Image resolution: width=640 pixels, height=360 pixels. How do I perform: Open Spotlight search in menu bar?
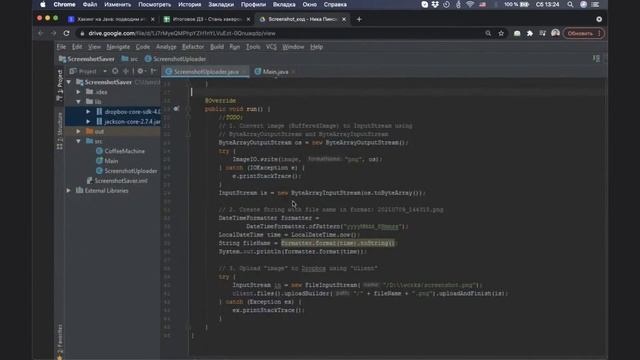pos(570,4)
